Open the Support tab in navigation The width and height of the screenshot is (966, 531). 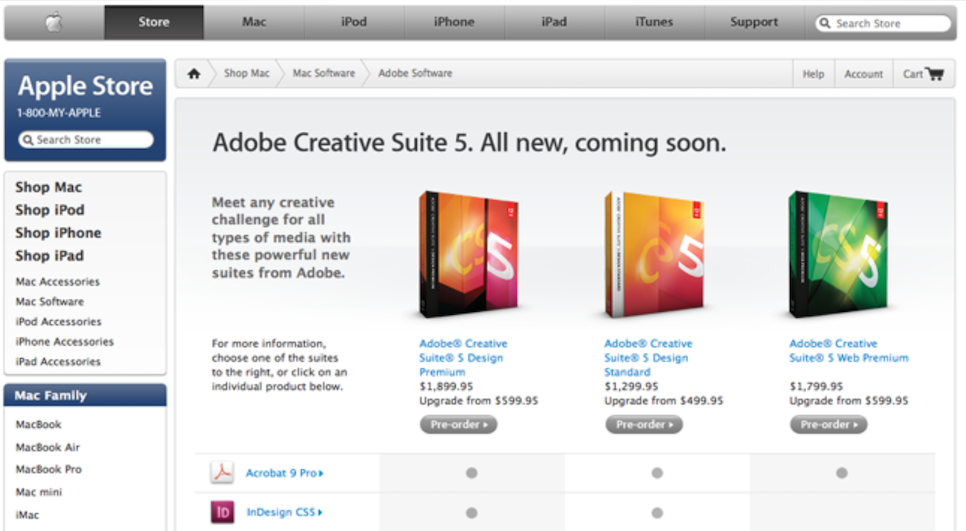coord(754,22)
